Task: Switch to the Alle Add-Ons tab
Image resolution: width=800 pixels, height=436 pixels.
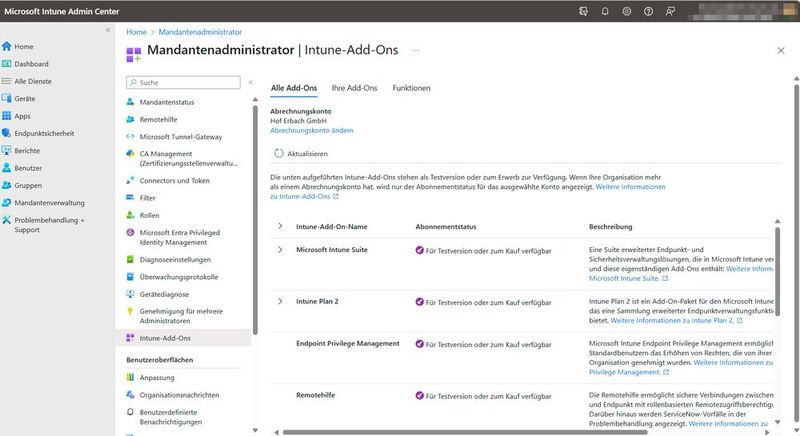Action: tap(294, 88)
